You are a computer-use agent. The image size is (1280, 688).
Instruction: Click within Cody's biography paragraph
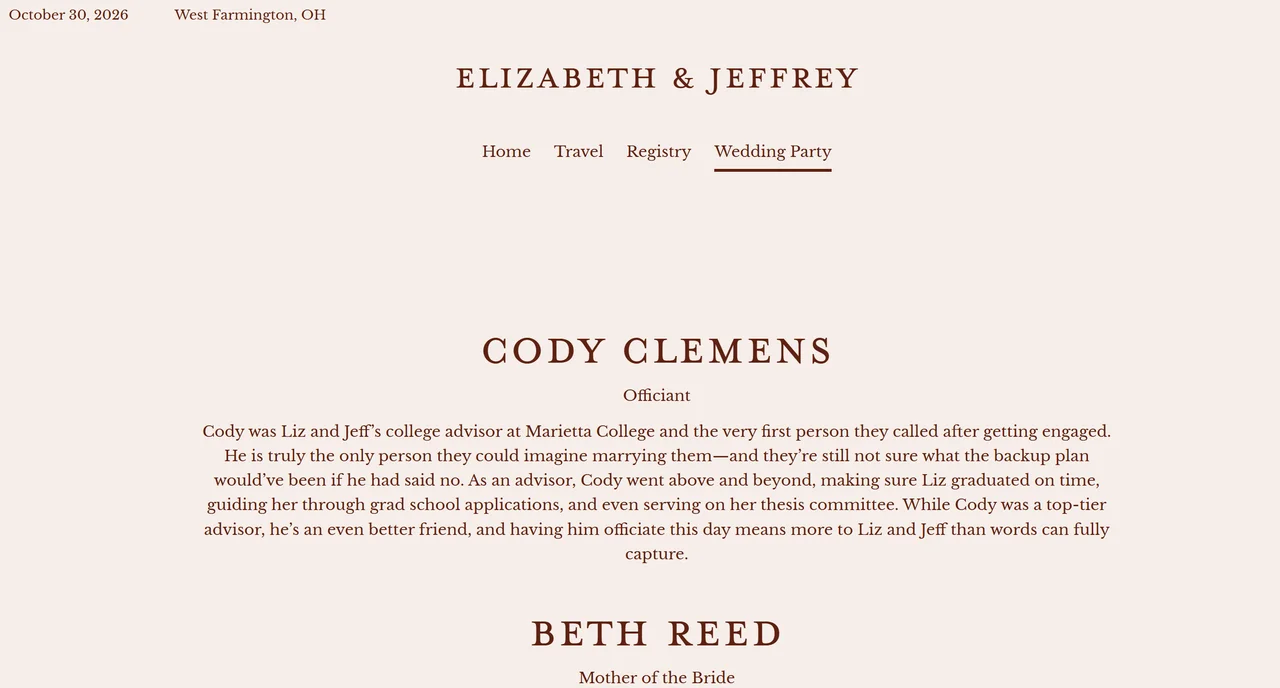tap(656, 480)
